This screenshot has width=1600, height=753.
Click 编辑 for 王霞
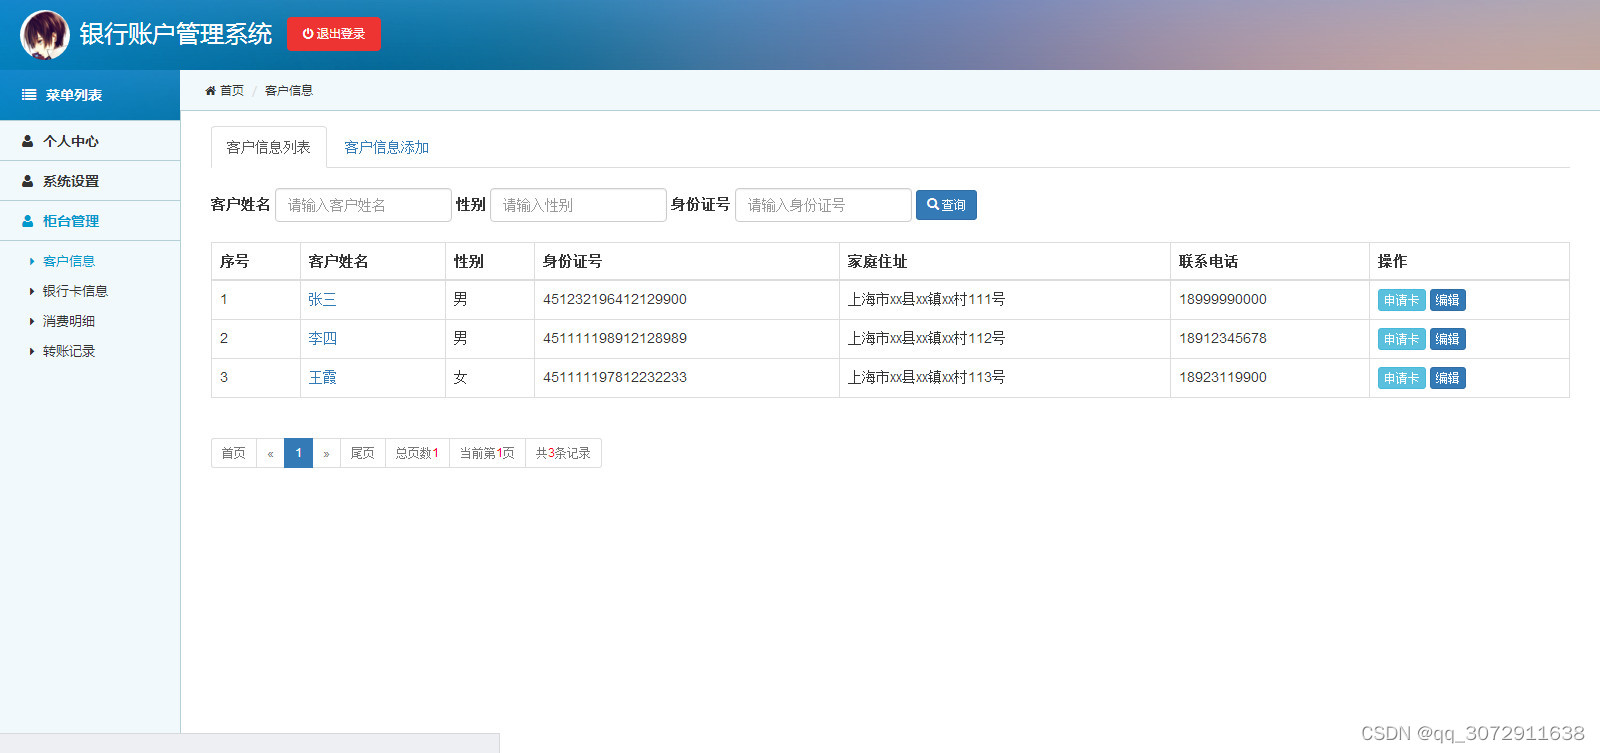click(1447, 378)
